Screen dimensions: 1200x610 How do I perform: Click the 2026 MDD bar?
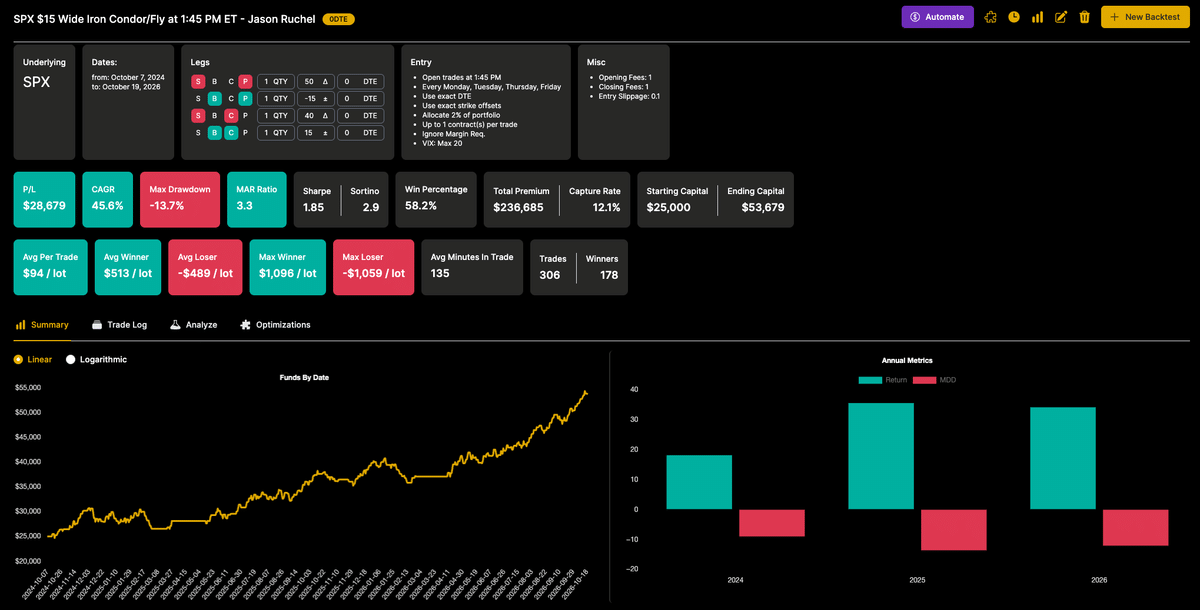(x=1135, y=527)
